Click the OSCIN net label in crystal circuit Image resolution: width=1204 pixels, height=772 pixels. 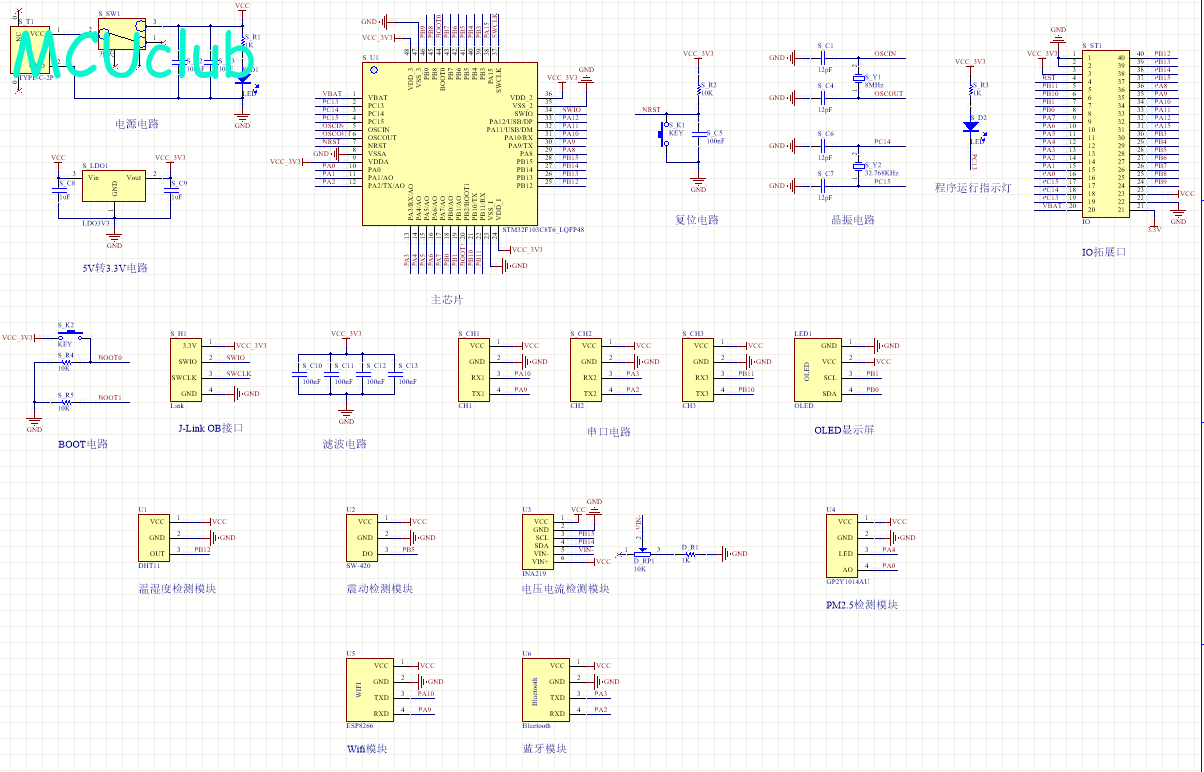885,53
